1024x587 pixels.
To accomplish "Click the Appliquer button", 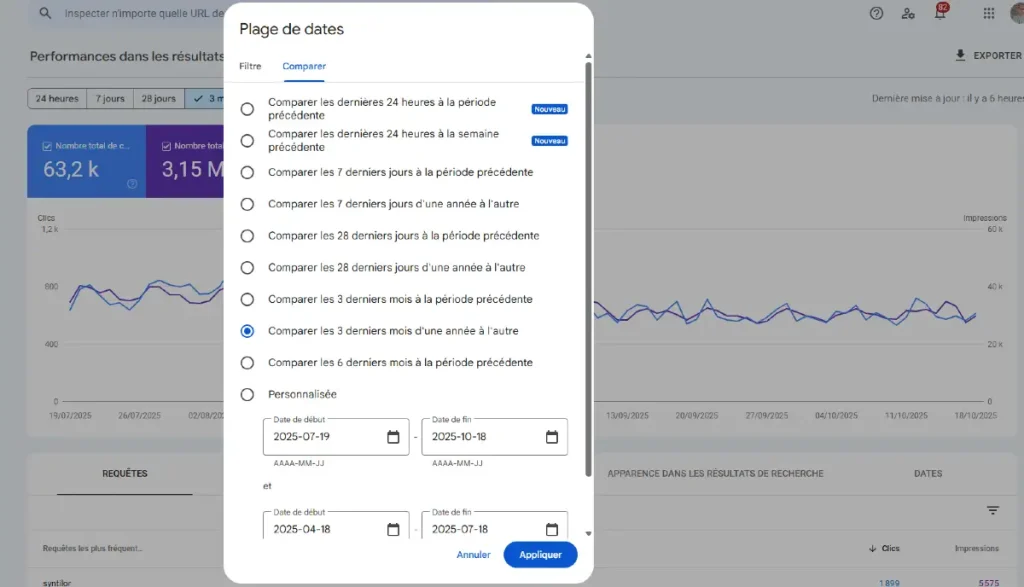I will coord(540,555).
